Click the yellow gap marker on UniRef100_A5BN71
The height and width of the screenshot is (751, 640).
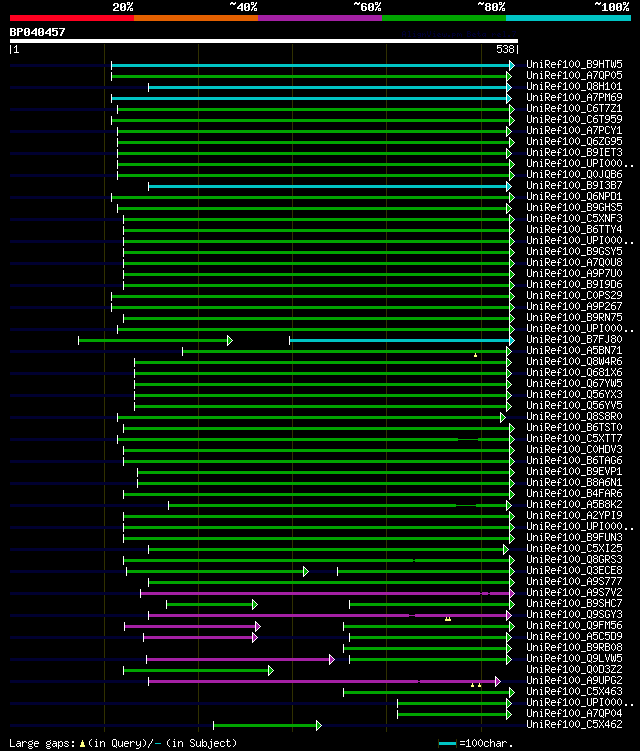[x=475, y=355]
